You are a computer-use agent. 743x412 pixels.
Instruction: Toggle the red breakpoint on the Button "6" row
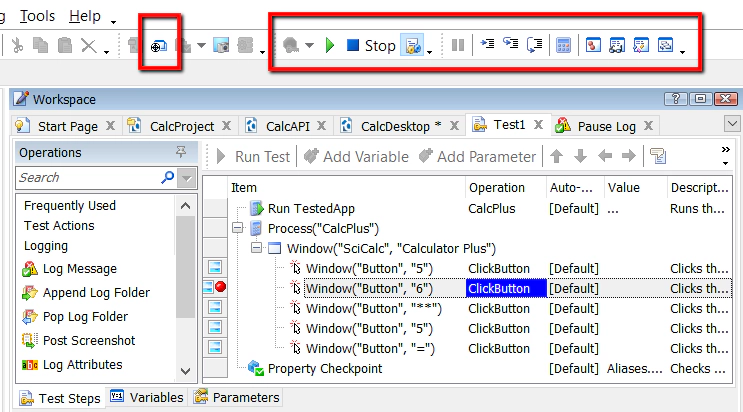[x=220, y=287]
